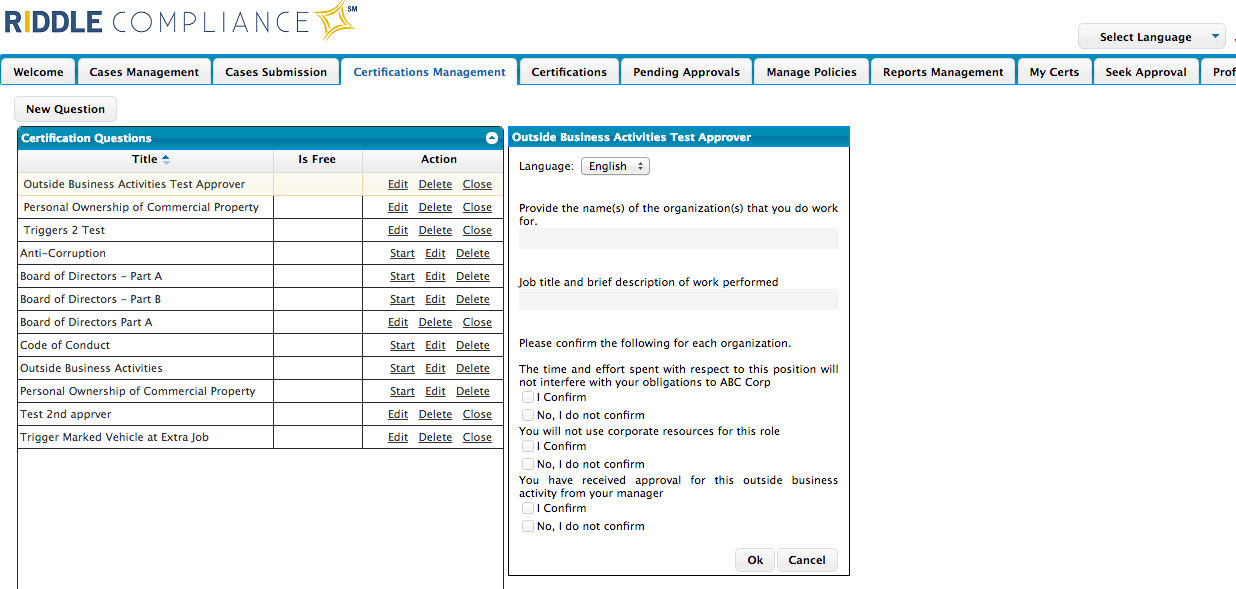Delete Outside Business Activities Test Approver
This screenshot has height=589, width=1236.
435,184
